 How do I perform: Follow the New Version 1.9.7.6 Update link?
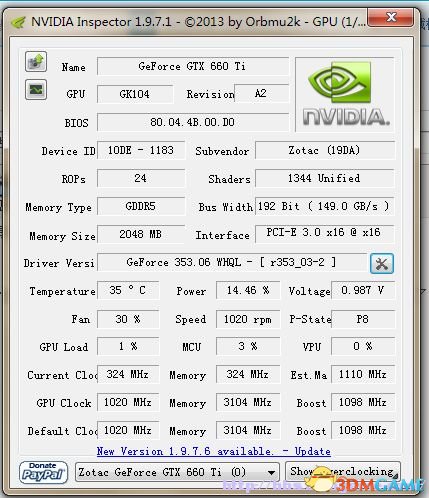213,451
